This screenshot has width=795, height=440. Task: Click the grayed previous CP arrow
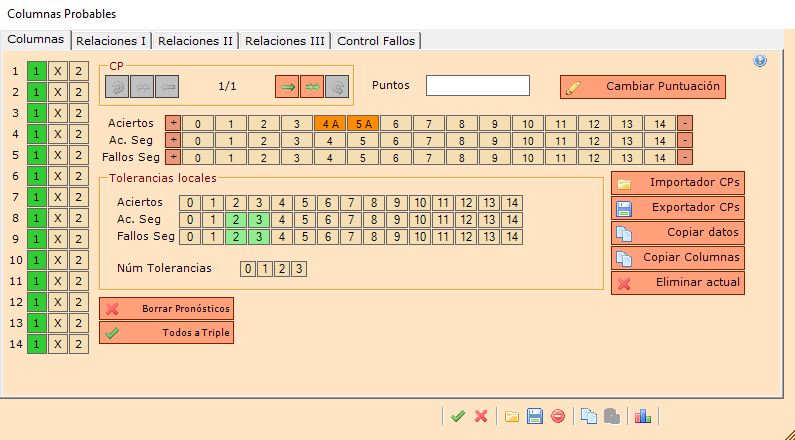[167, 87]
